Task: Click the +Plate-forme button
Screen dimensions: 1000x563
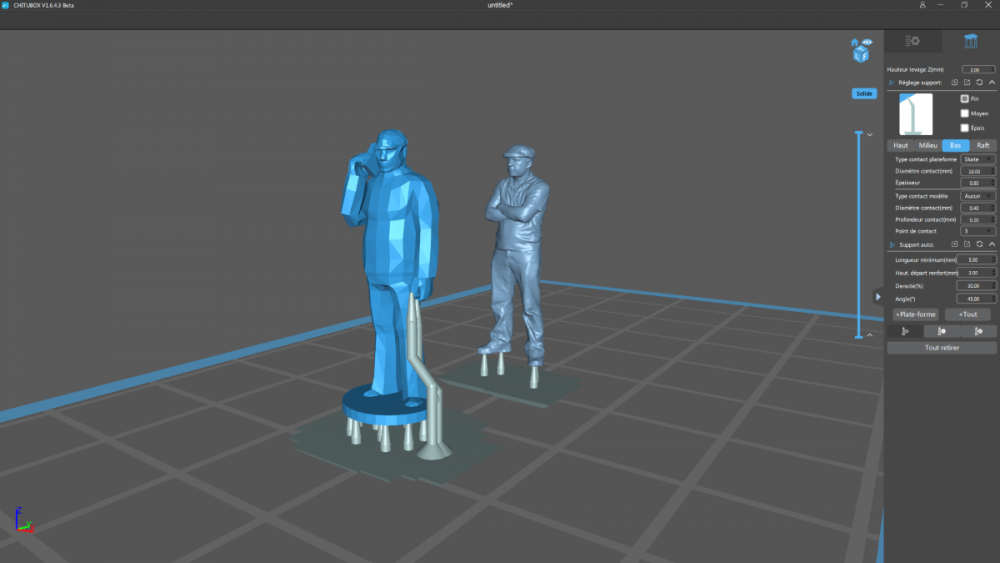Action: tap(915, 314)
